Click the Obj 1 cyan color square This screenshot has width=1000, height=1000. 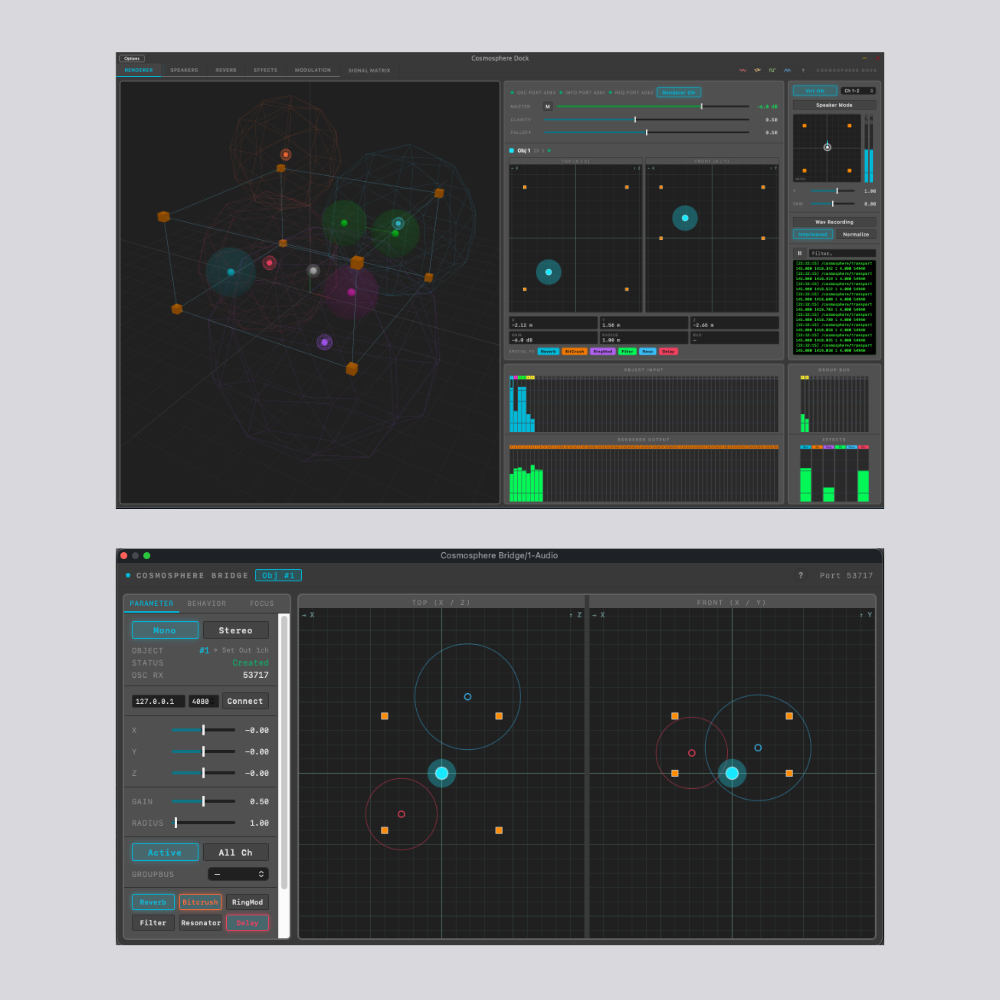pyautogui.click(x=511, y=151)
